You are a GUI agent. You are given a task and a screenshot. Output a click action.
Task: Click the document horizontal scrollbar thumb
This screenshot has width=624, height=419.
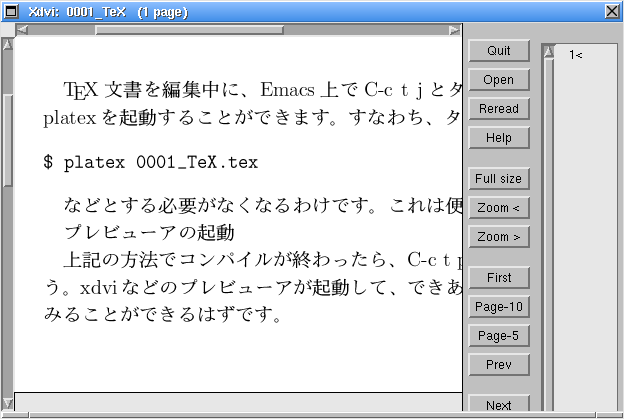[189, 30]
